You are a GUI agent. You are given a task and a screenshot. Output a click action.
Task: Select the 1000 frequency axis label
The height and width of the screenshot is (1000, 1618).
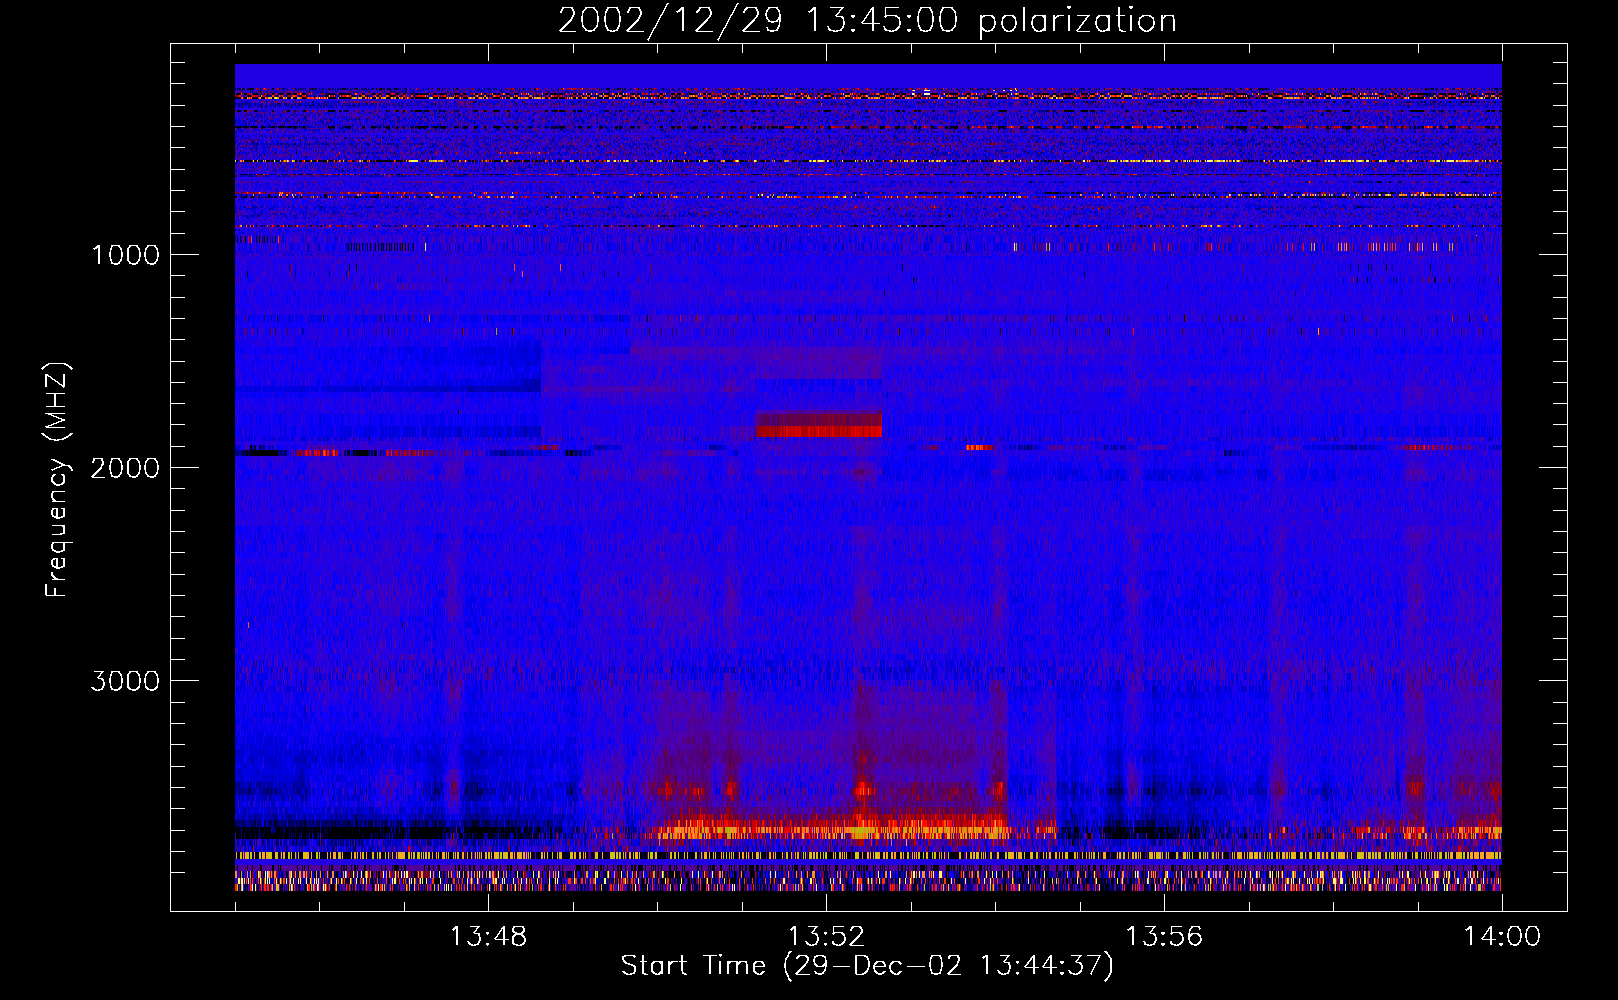click(125, 255)
